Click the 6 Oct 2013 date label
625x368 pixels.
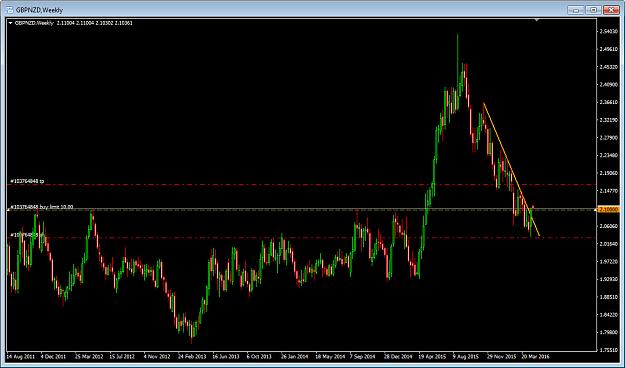[259, 356]
